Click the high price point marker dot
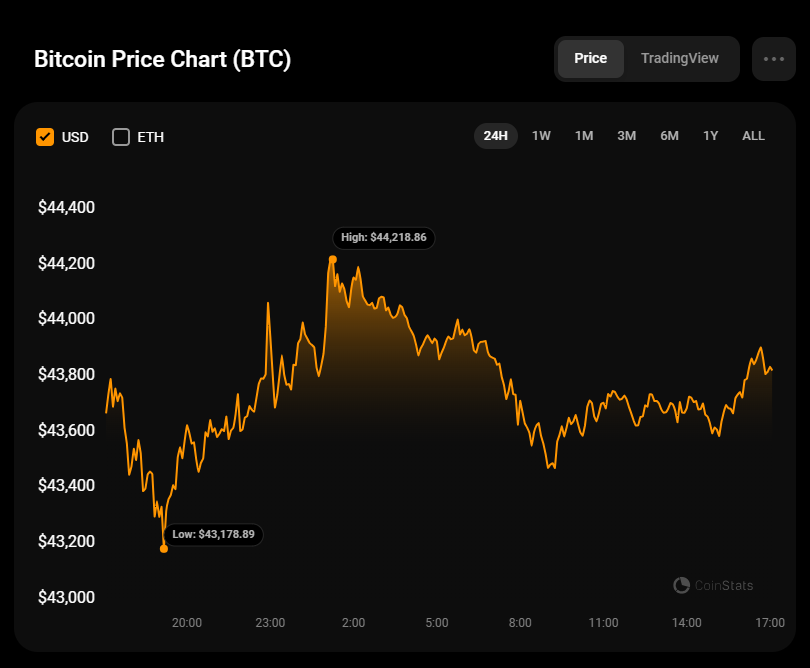Image resolution: width=810 pixels, height=668 pixels. [333, 259]
